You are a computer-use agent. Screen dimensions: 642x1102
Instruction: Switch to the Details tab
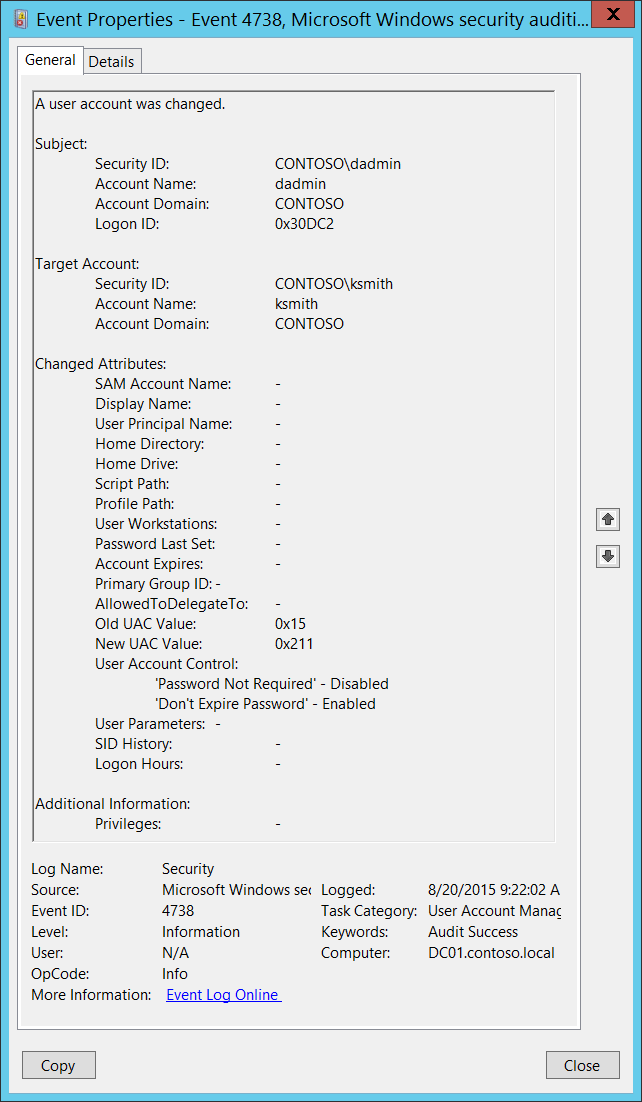(111, 61)
